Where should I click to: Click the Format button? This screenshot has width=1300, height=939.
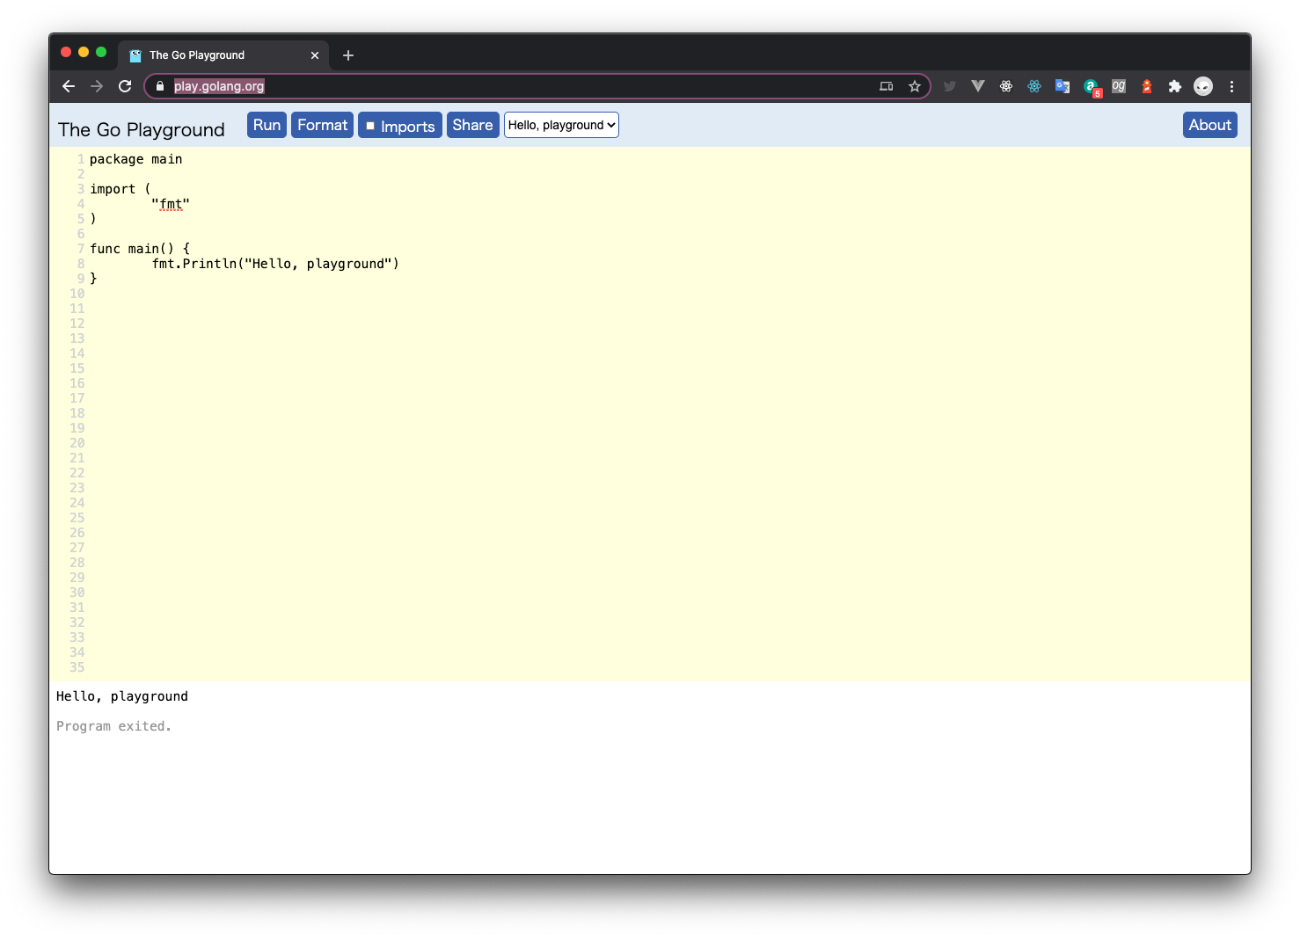click(x=322, y=125)
